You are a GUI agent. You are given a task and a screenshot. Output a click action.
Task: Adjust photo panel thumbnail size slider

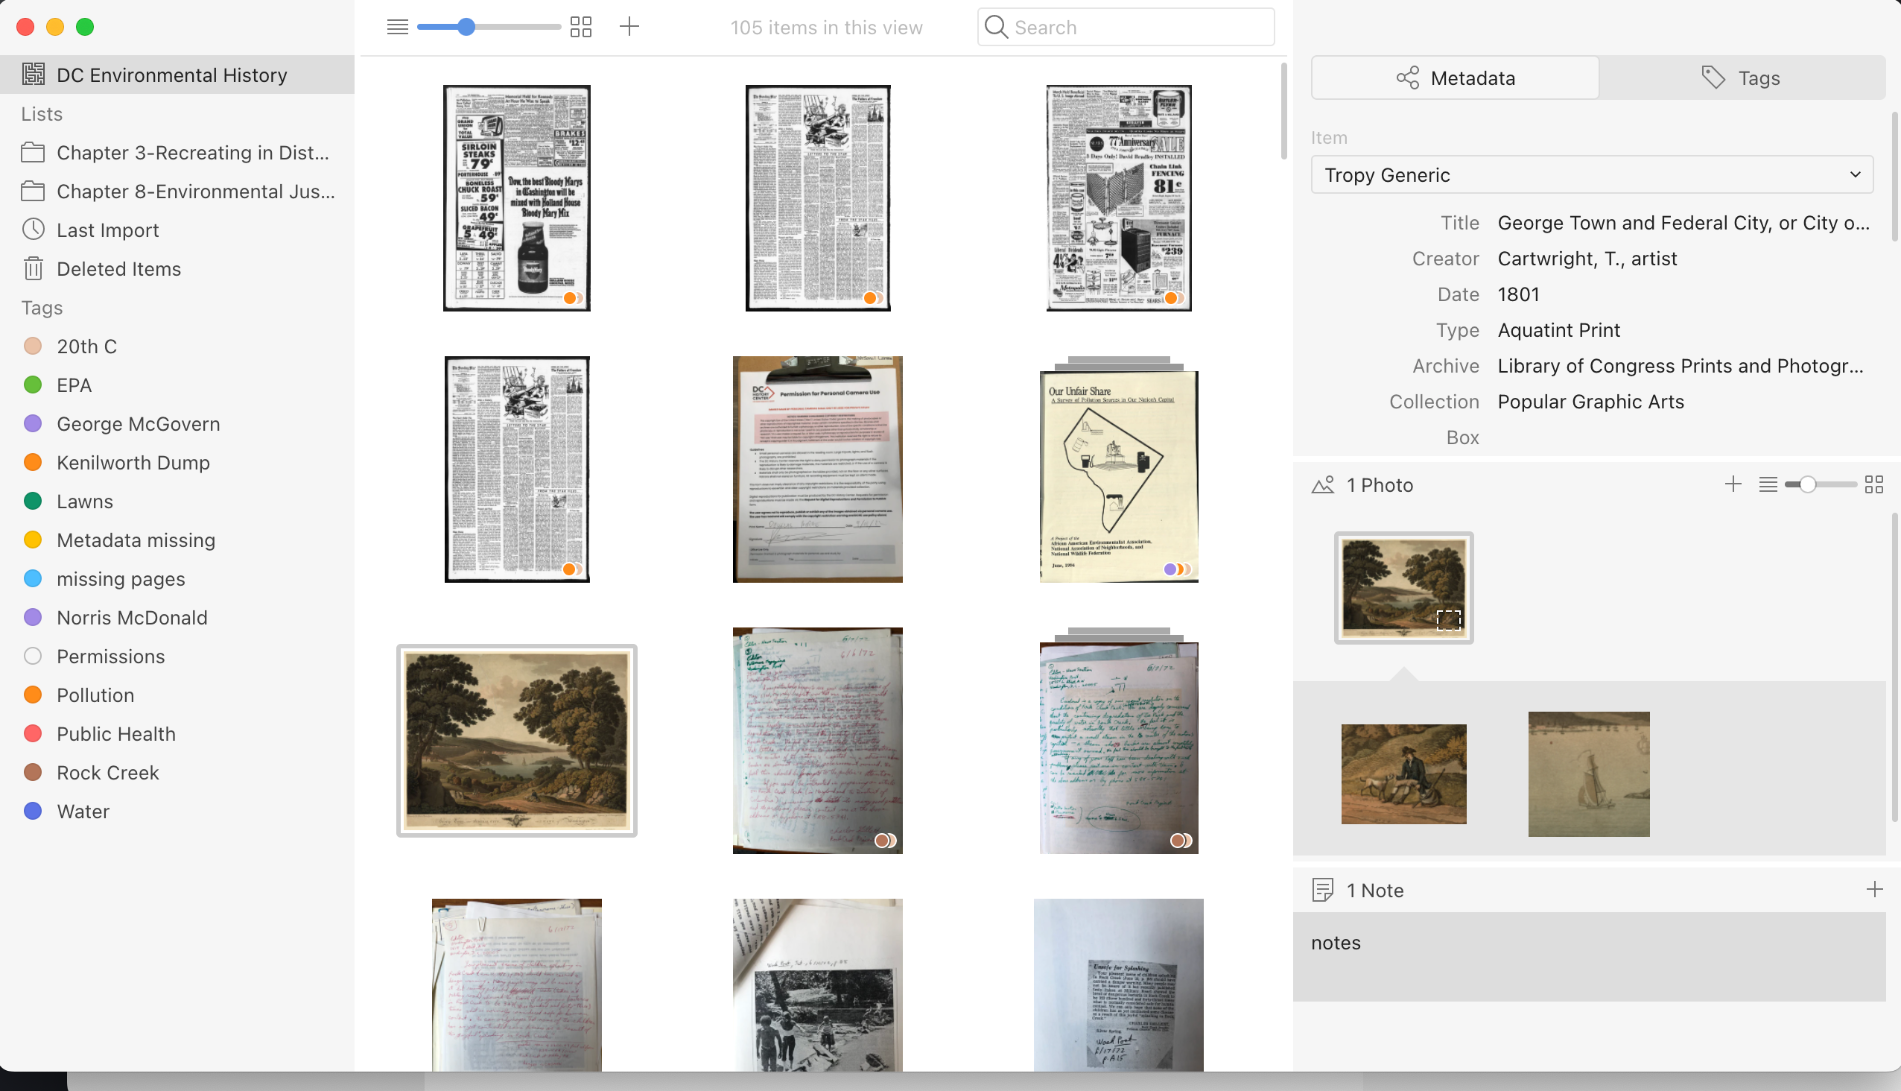[1807, 485]
